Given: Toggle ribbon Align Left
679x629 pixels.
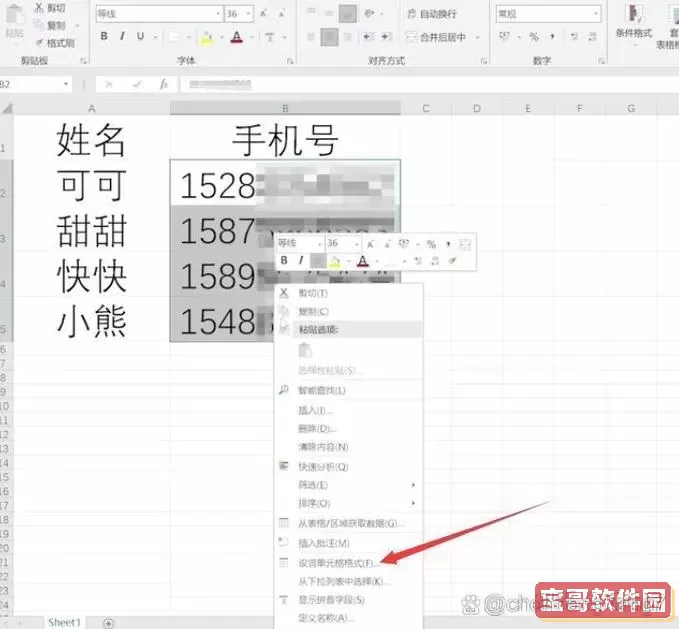Looking at the screenshot, I should coord(311,37).
